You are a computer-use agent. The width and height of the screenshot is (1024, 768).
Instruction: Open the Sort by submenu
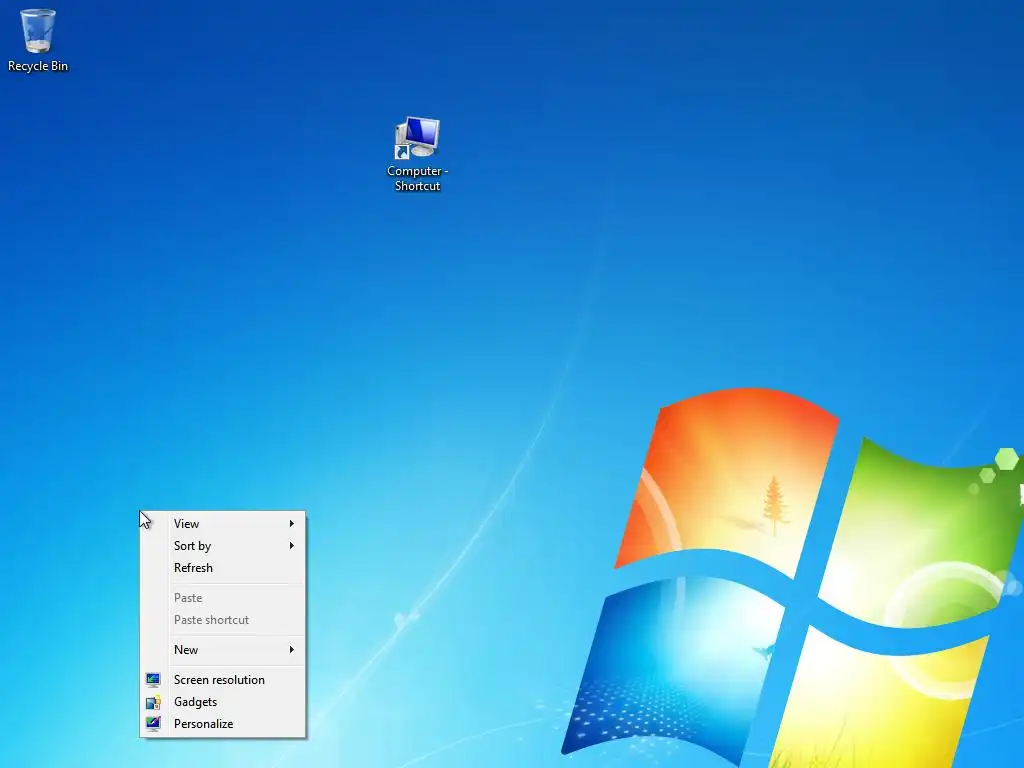pos(223,546)
